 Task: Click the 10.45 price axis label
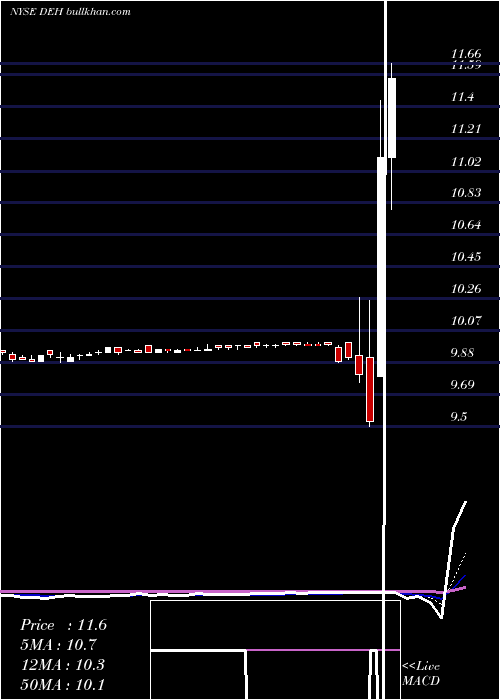coord(466,257)
